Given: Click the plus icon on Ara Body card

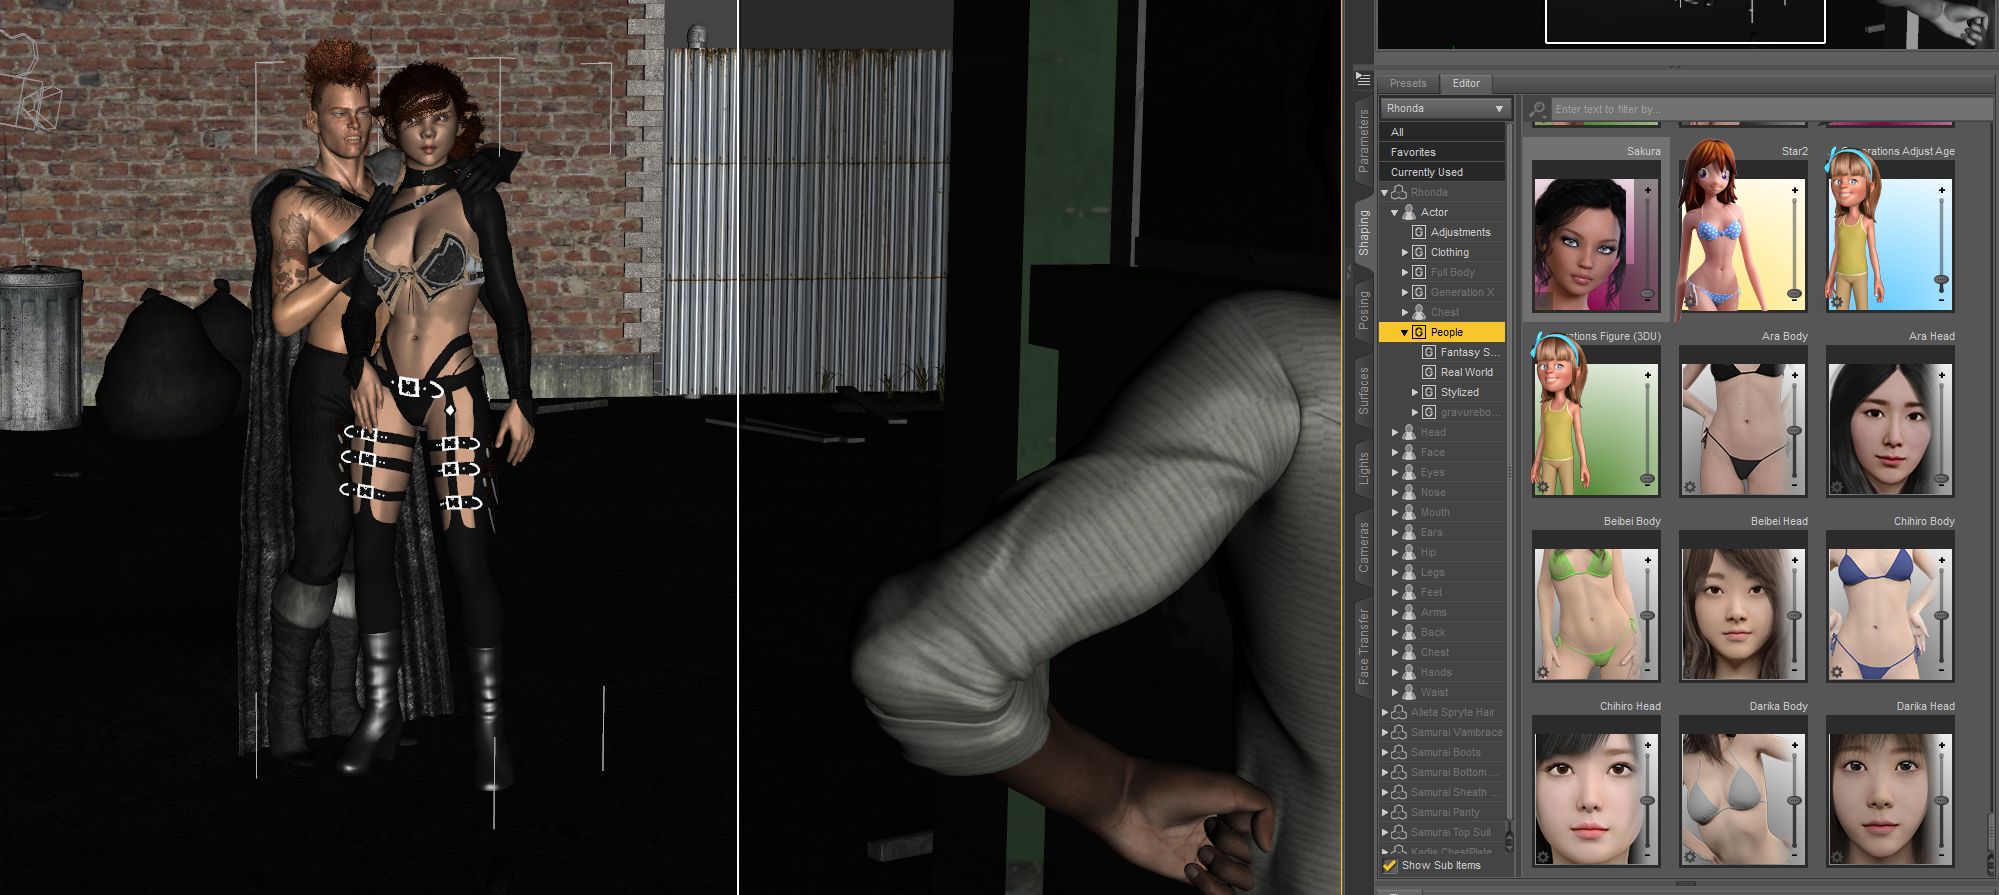Looking at the screenshot, I should coord(1795,375).
